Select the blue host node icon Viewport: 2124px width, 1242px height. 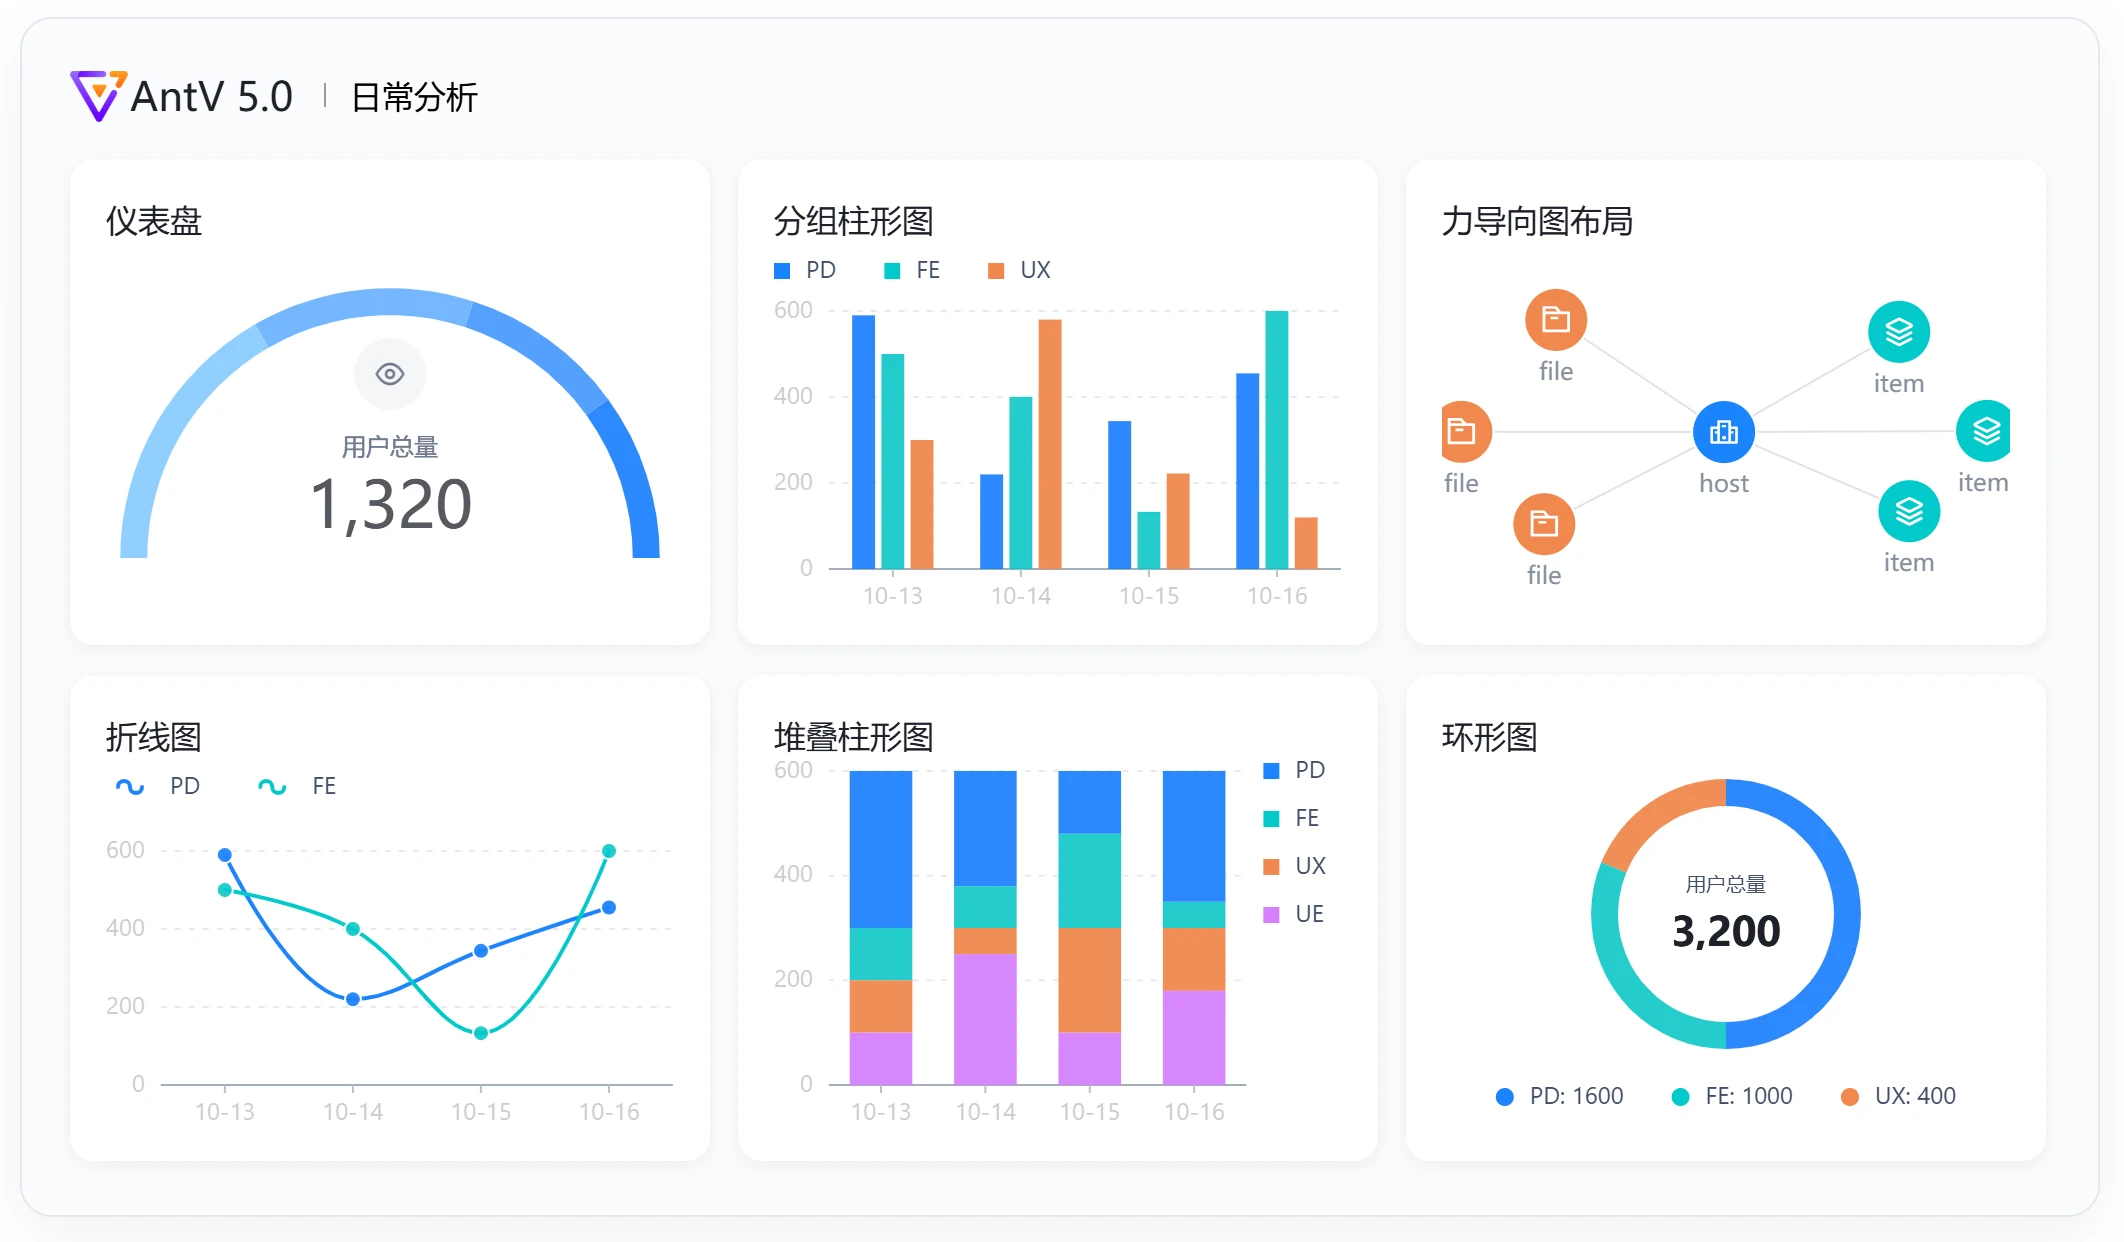(1723, 432)
